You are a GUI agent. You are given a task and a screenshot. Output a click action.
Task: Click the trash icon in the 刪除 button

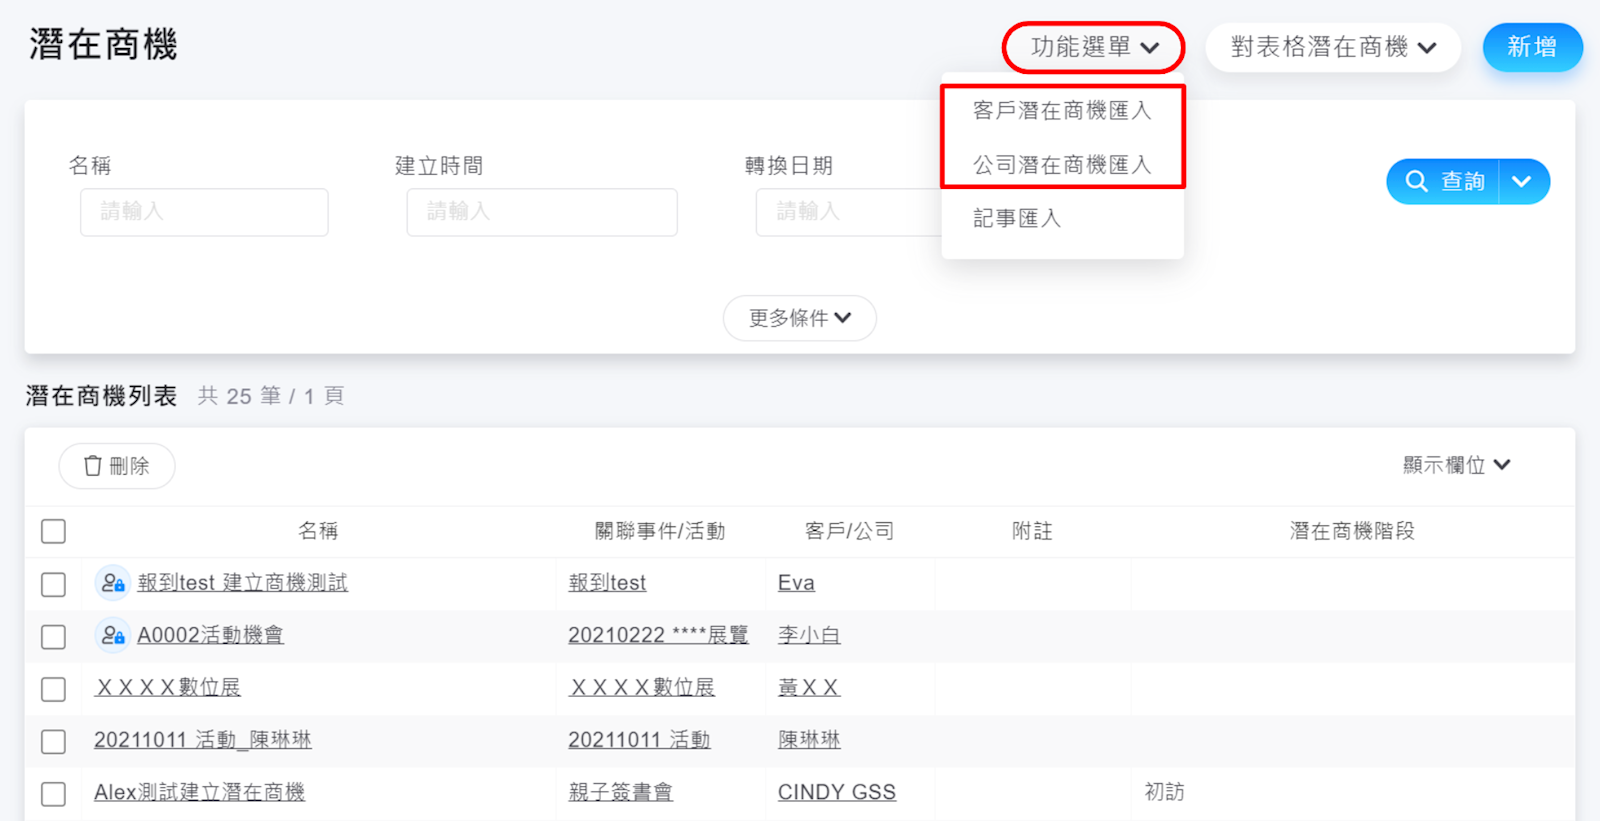tap(93, 466)
